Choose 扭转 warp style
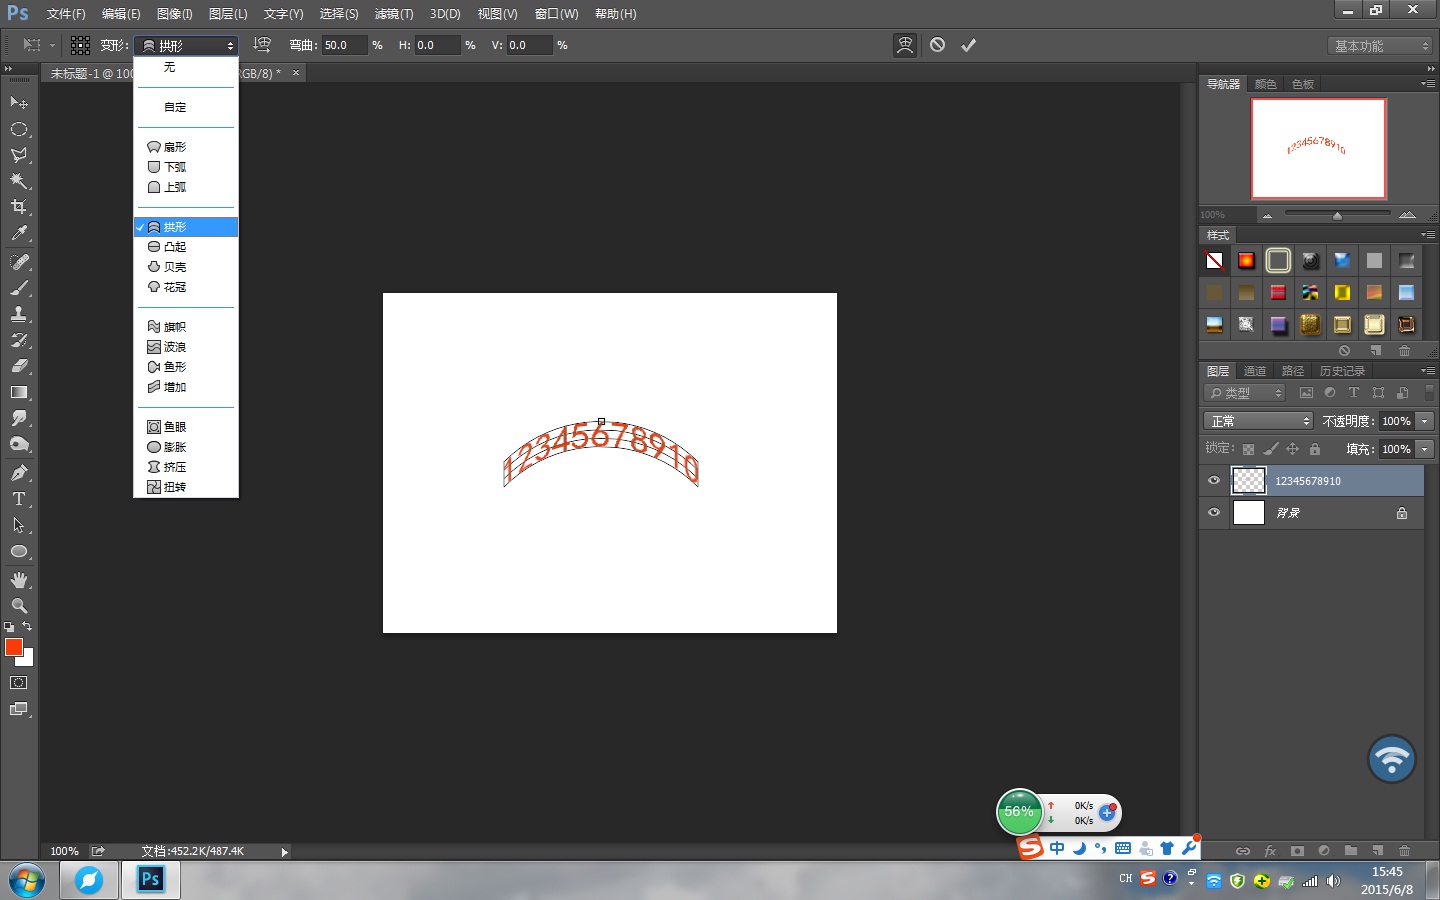This screenshot has width=1440, height=900. (186, 487)
